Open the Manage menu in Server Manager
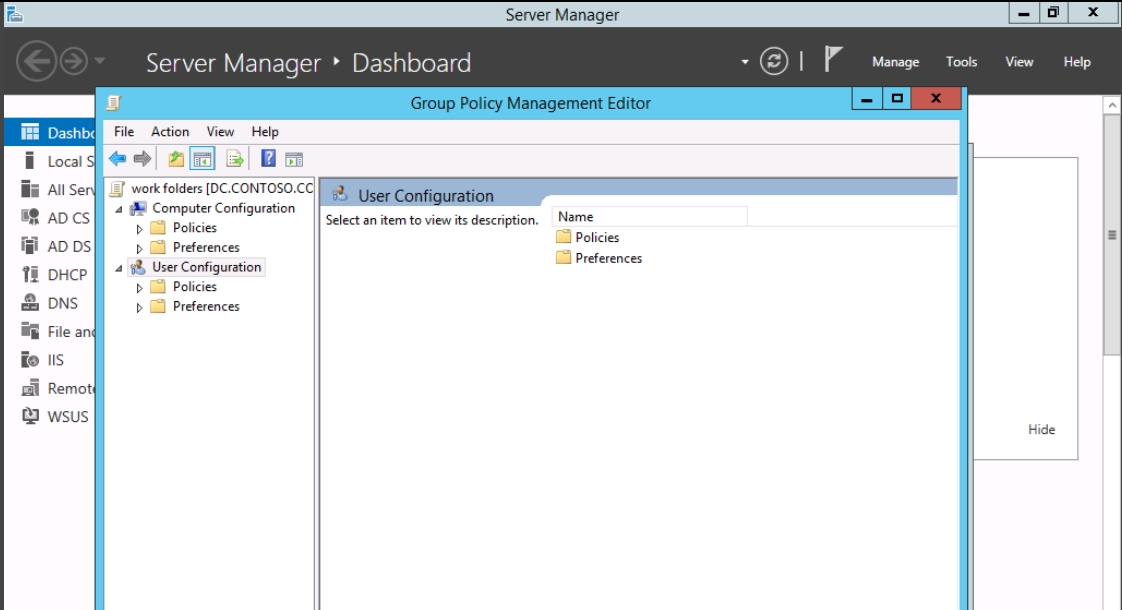Image resolution: width=1122 pixels, height=610 pixels. pos(895,62)
